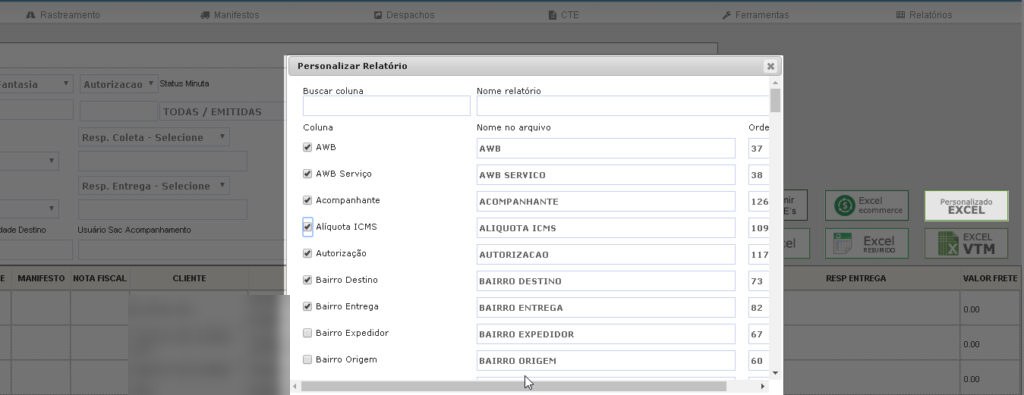Click the RESP ENTREGA column header
This screenshot has width=1024, height=395.
[856, 278]
